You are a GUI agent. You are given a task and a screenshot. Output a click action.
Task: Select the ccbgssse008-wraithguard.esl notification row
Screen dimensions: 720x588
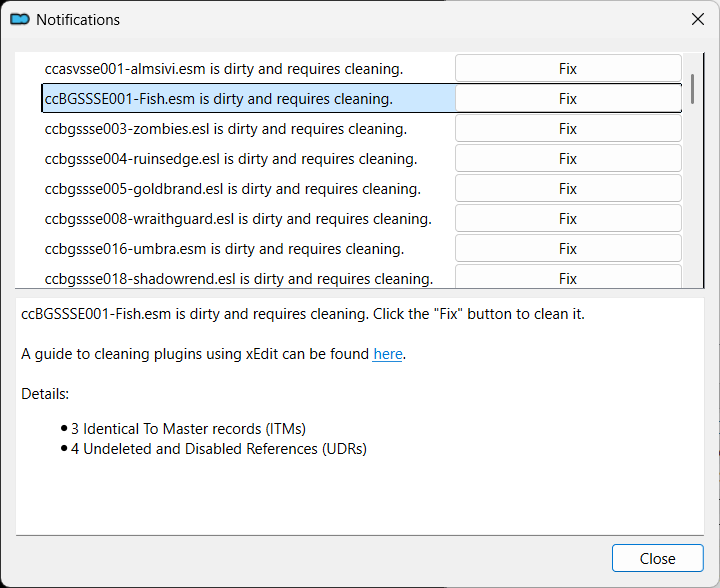point(248,218)
